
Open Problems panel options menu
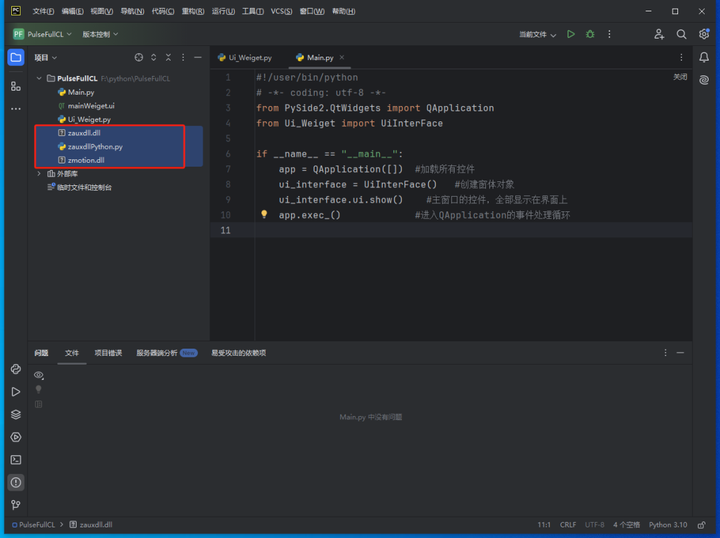tap(665, 353)
